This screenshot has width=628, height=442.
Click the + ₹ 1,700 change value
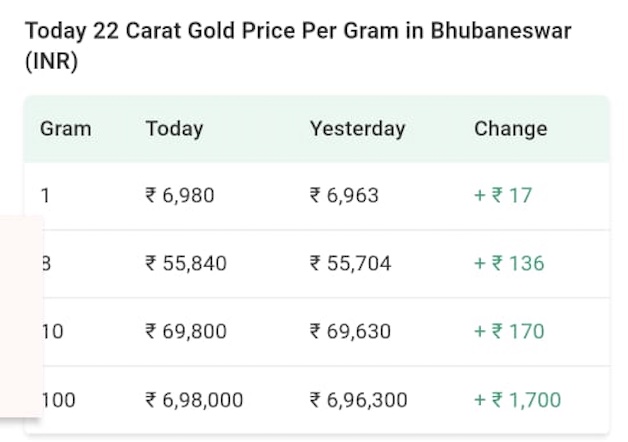pos(517,400)
